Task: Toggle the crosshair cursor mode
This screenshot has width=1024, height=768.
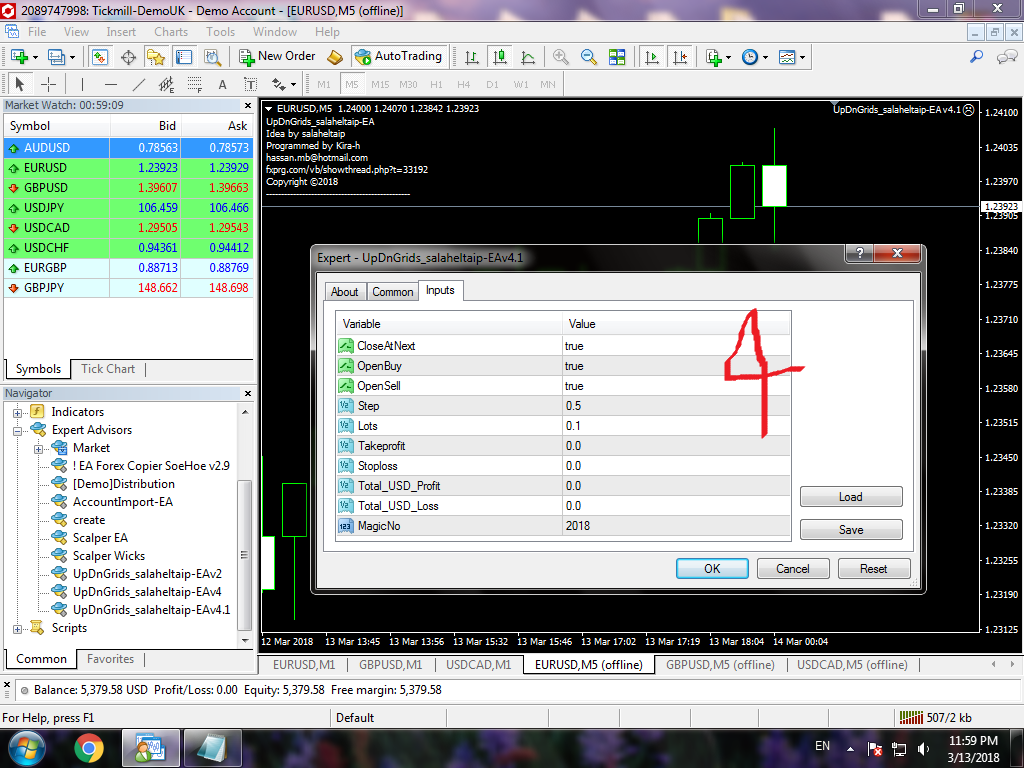Action: (48, 84)
